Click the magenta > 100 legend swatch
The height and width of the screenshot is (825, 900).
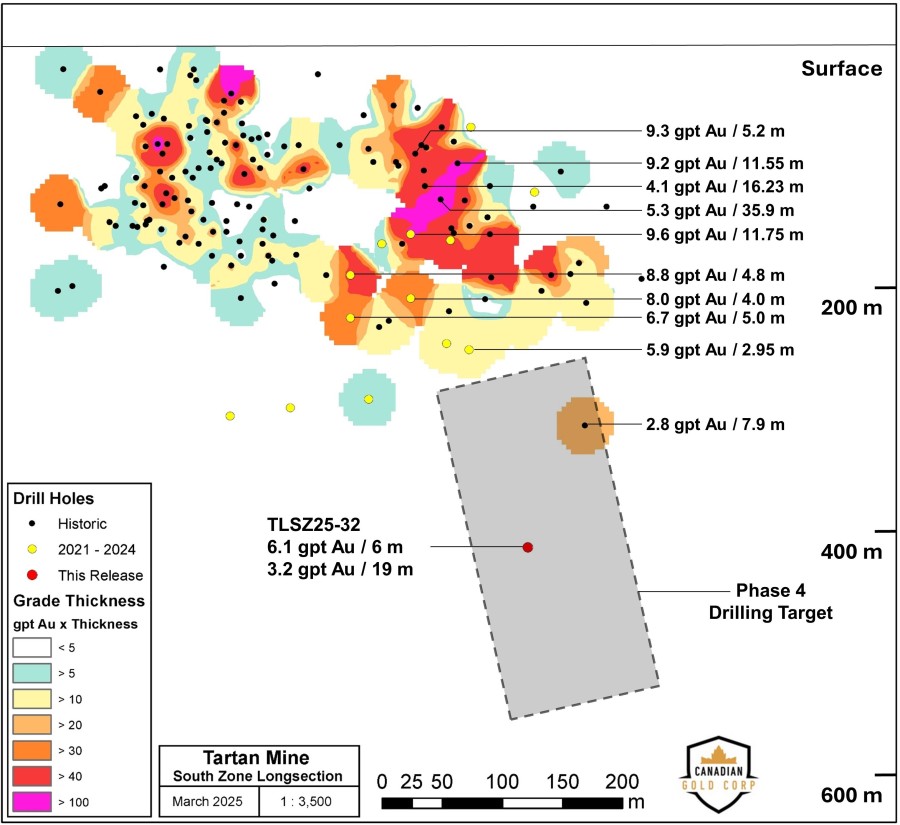tap(32, 802)
